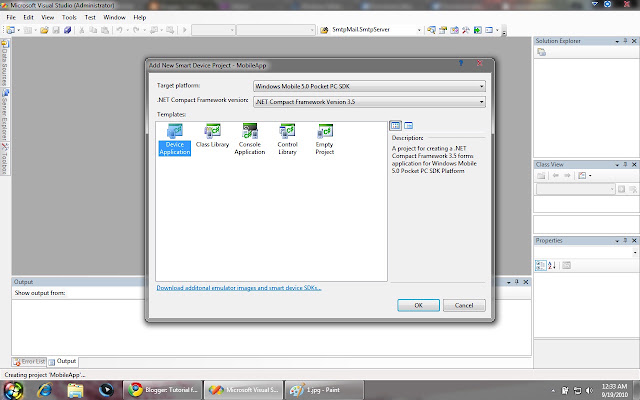Open the Edit menu
Viewport: 640px width, 400px height.
pyautogui.click(x=28, y=18)
